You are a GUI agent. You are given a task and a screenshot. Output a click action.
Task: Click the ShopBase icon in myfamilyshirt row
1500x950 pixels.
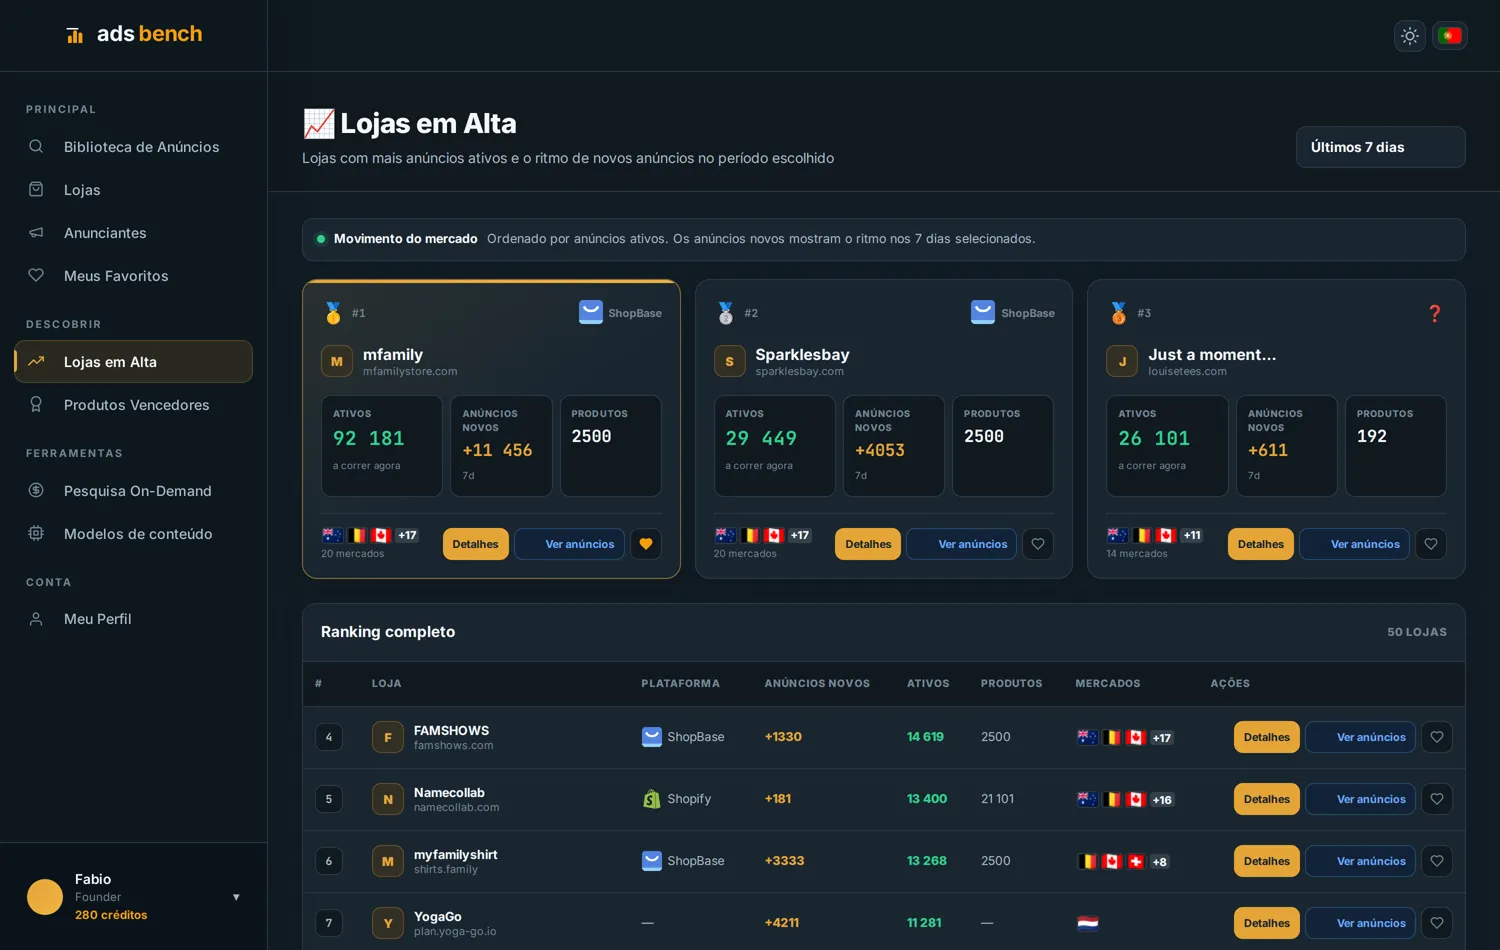click(x=652, y=861)
